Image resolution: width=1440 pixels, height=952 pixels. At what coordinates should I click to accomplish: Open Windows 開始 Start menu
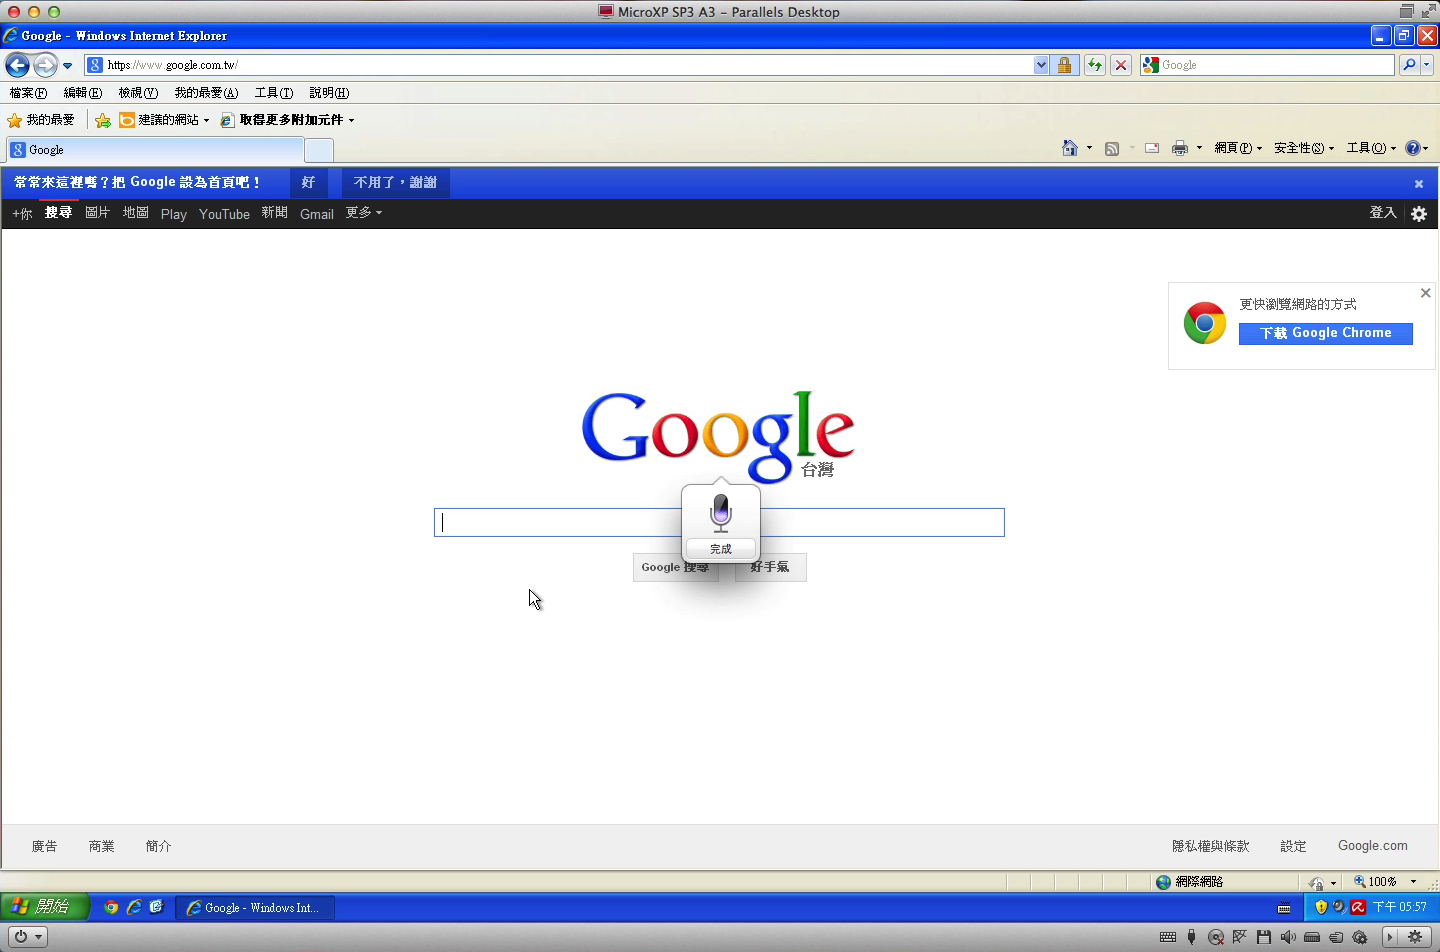(x=45, y=907)
